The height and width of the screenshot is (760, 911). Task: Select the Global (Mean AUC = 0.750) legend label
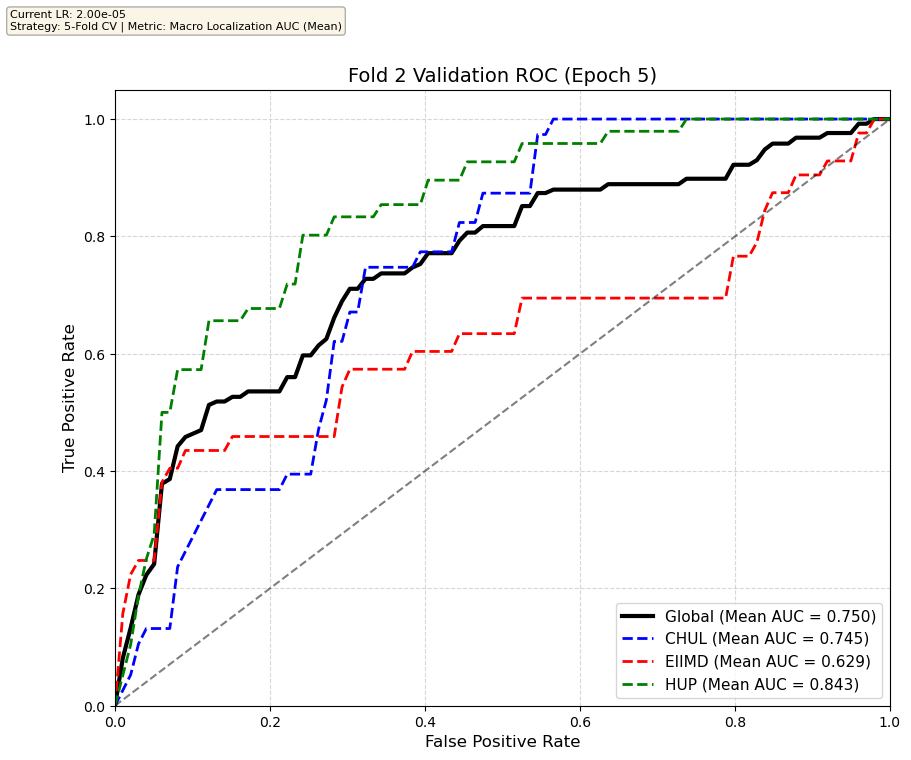(x=770, y=616)
